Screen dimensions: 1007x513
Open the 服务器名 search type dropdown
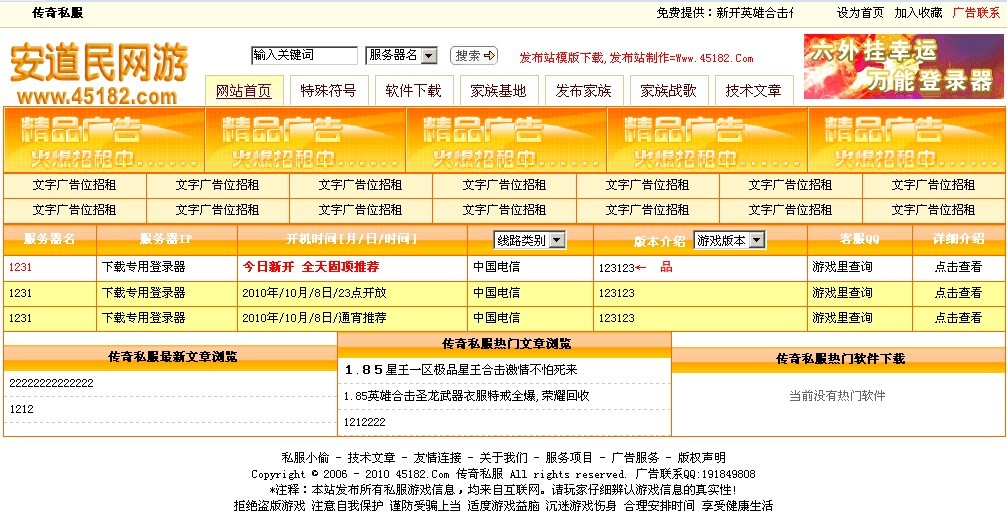tap(402, 56)
